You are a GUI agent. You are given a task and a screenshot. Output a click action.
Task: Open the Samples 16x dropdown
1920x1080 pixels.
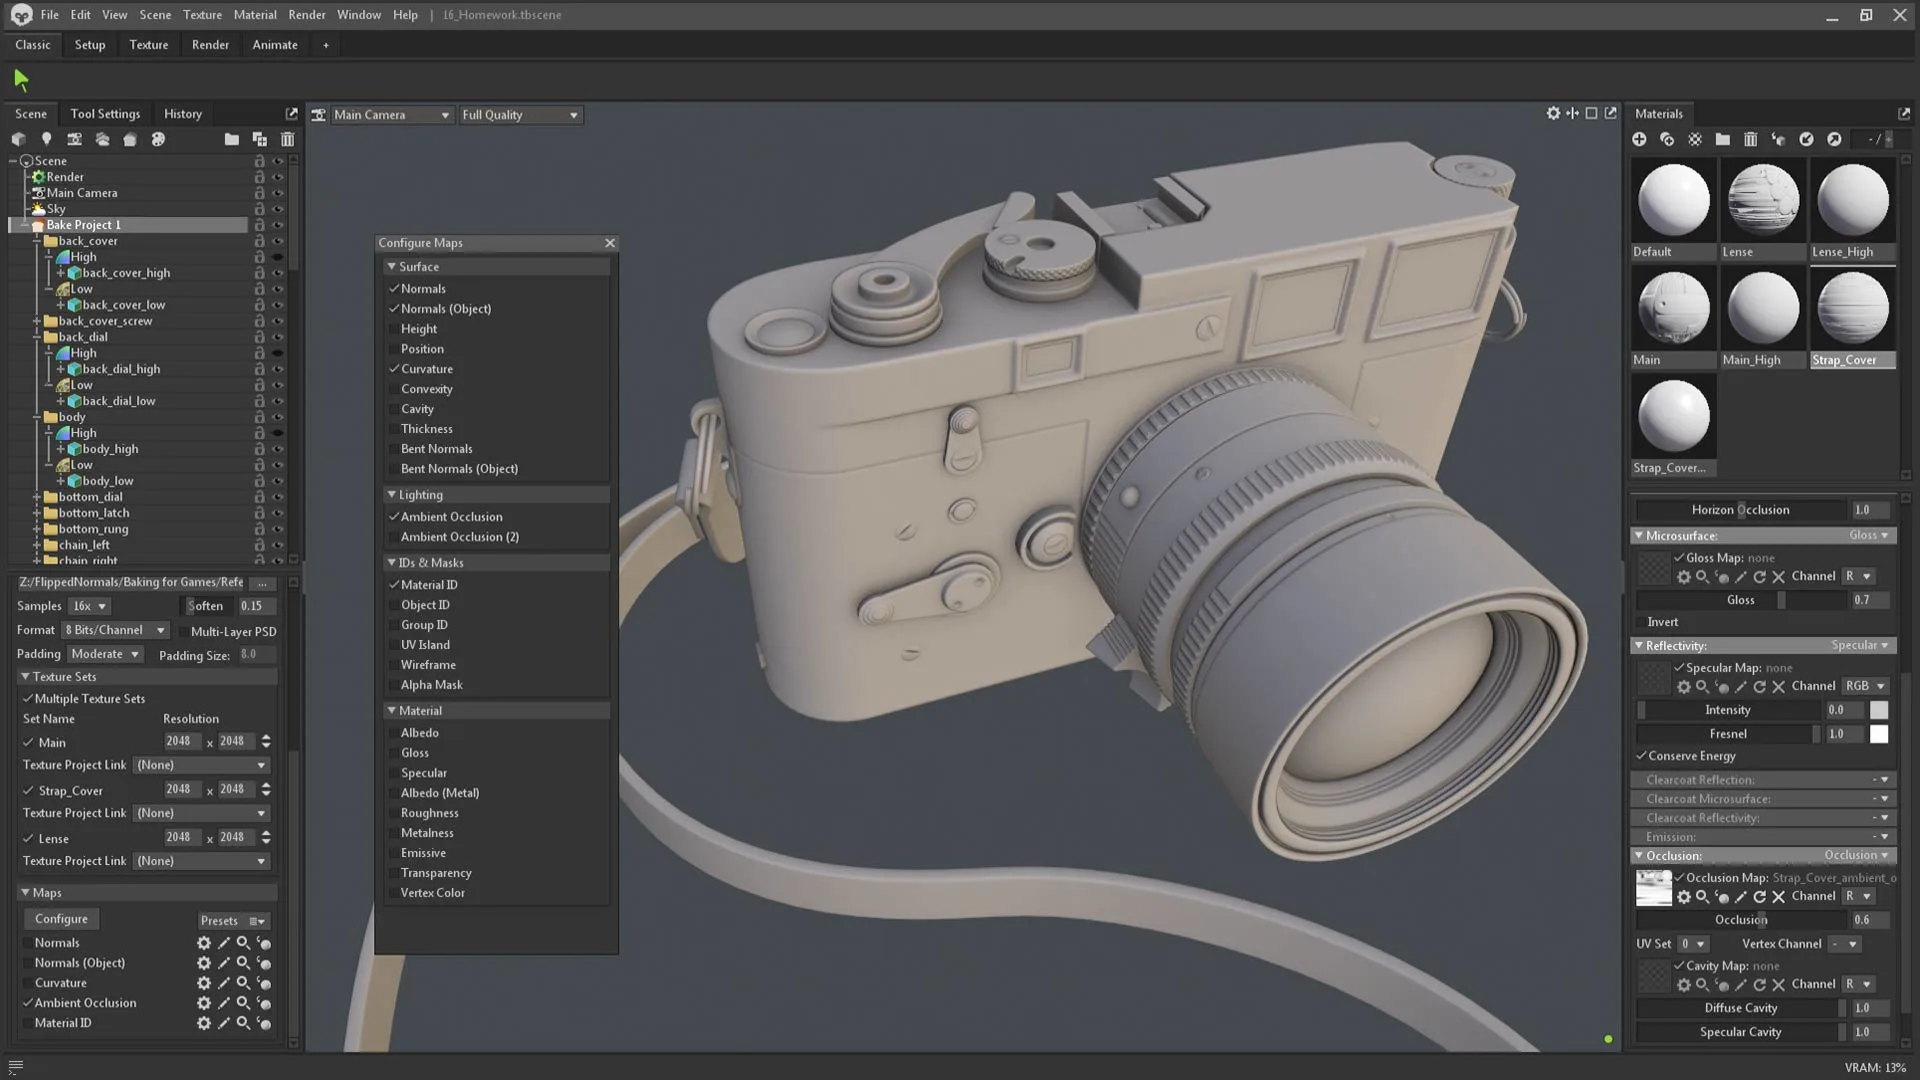(89, 606)
